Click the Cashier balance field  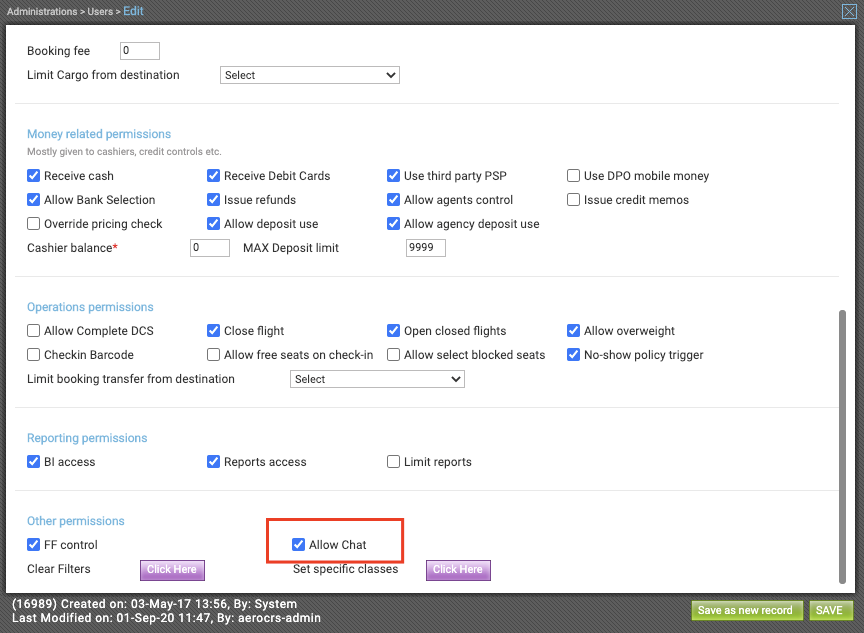point(210,248)
